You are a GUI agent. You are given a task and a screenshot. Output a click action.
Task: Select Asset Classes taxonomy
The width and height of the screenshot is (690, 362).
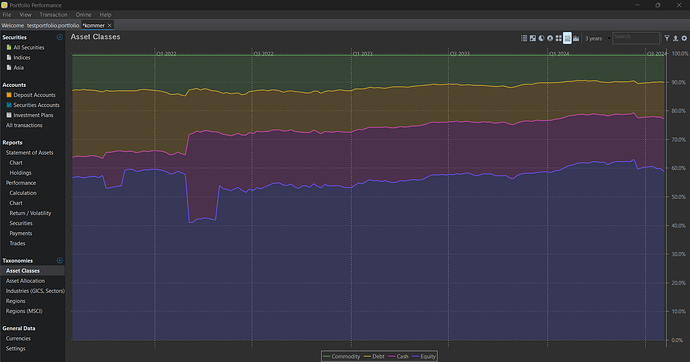point(22,271)
